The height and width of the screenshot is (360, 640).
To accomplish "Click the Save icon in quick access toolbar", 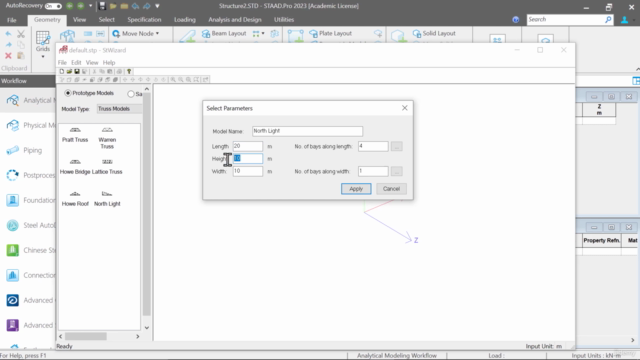I will (102, 6).
